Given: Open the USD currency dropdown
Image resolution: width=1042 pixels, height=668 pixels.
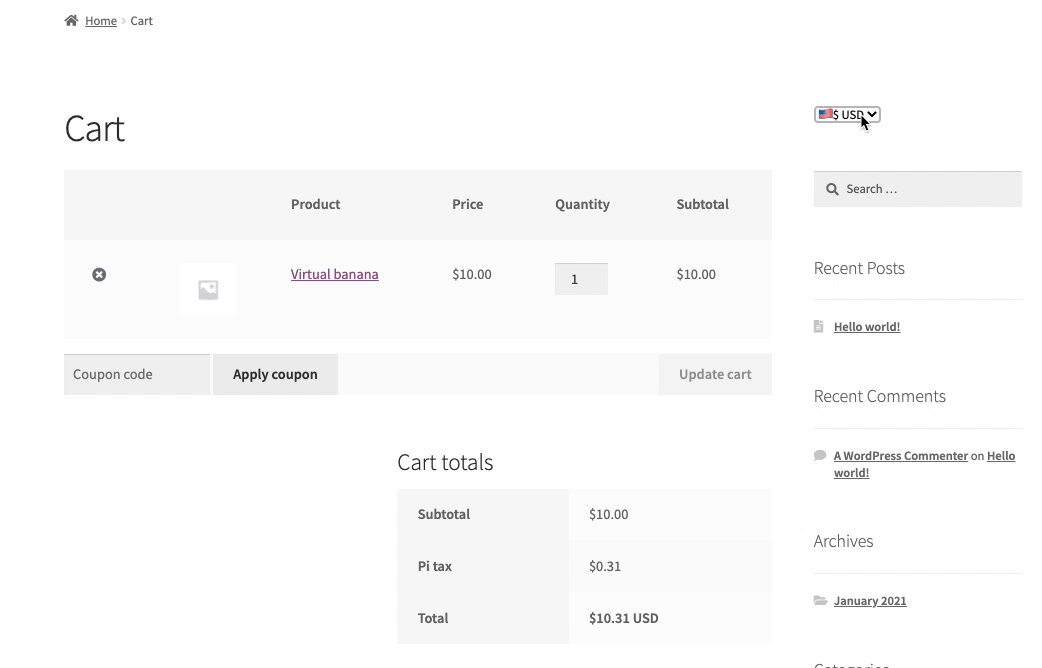Looking at the screenshot, I should 847,114.
